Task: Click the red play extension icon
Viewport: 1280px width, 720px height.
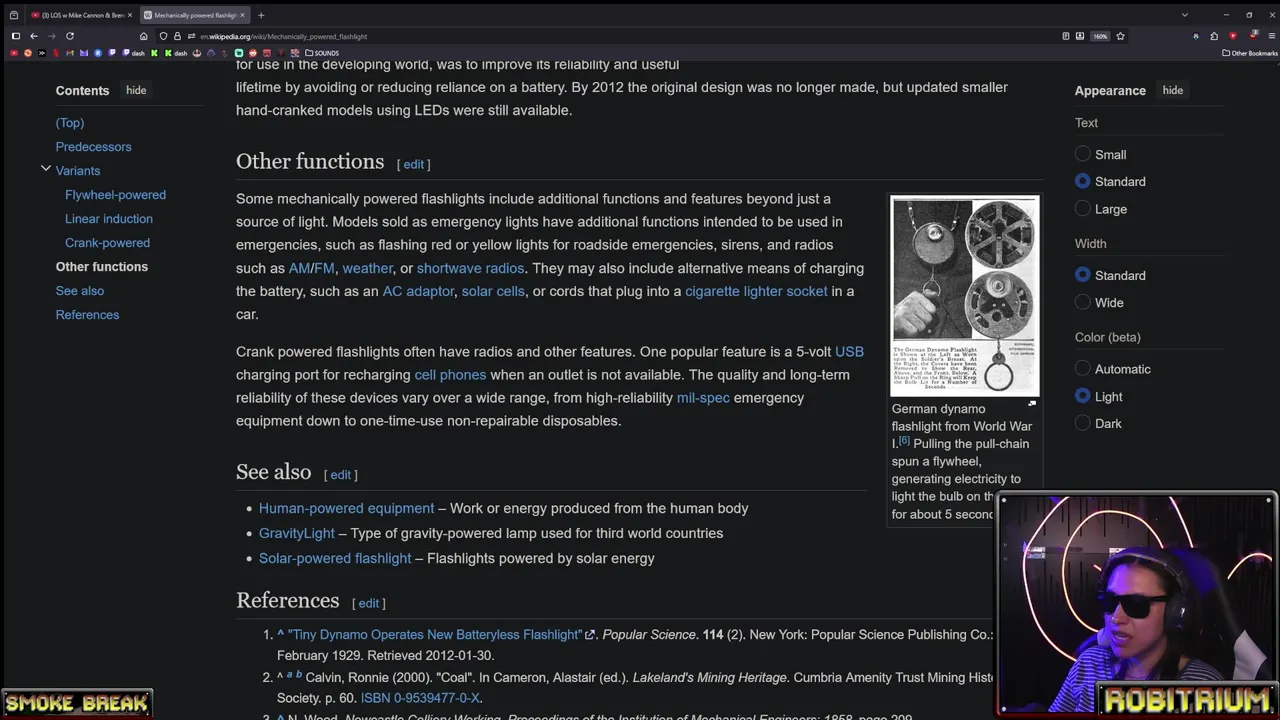Action: [x=1233, y=36]
